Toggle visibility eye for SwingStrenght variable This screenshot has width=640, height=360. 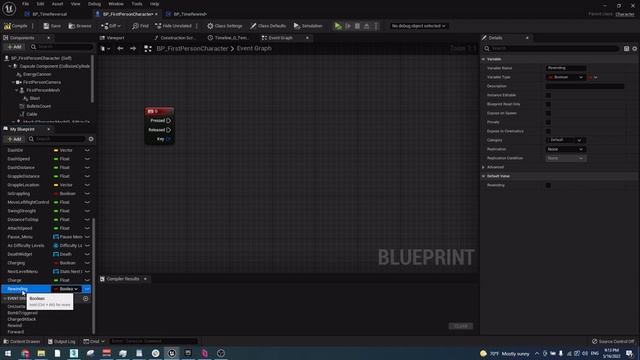(87, 211)
